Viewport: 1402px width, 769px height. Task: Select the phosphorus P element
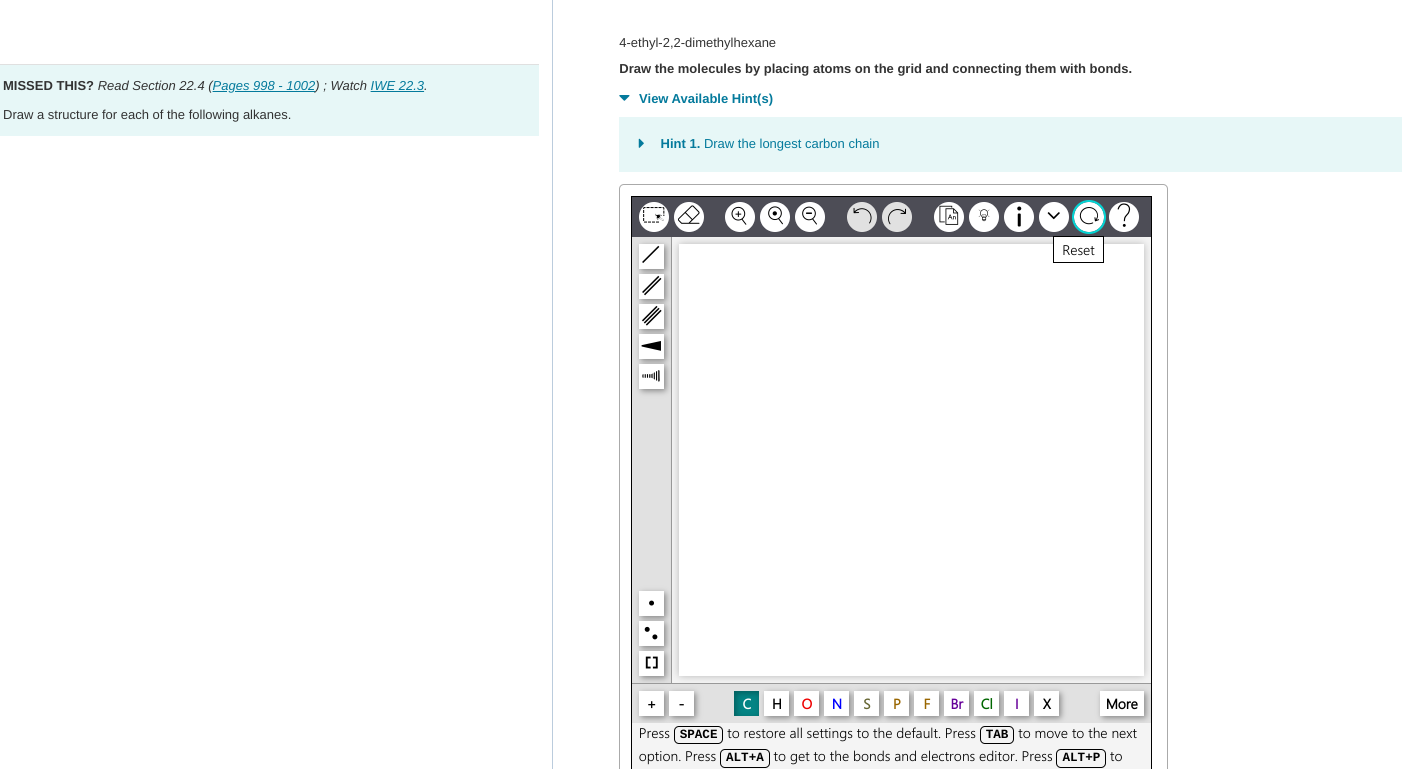[896, 704]
